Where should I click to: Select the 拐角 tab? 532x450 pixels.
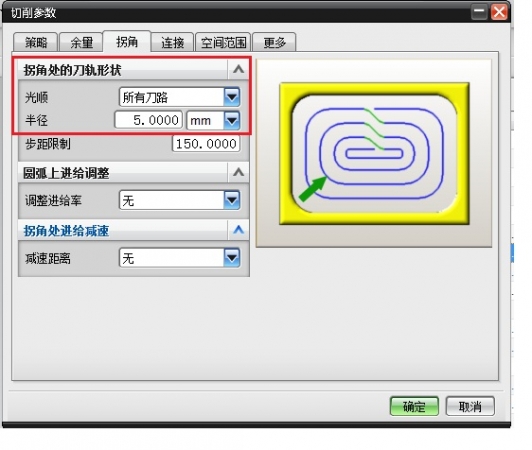pyautogui.click(x=127, y=41)
